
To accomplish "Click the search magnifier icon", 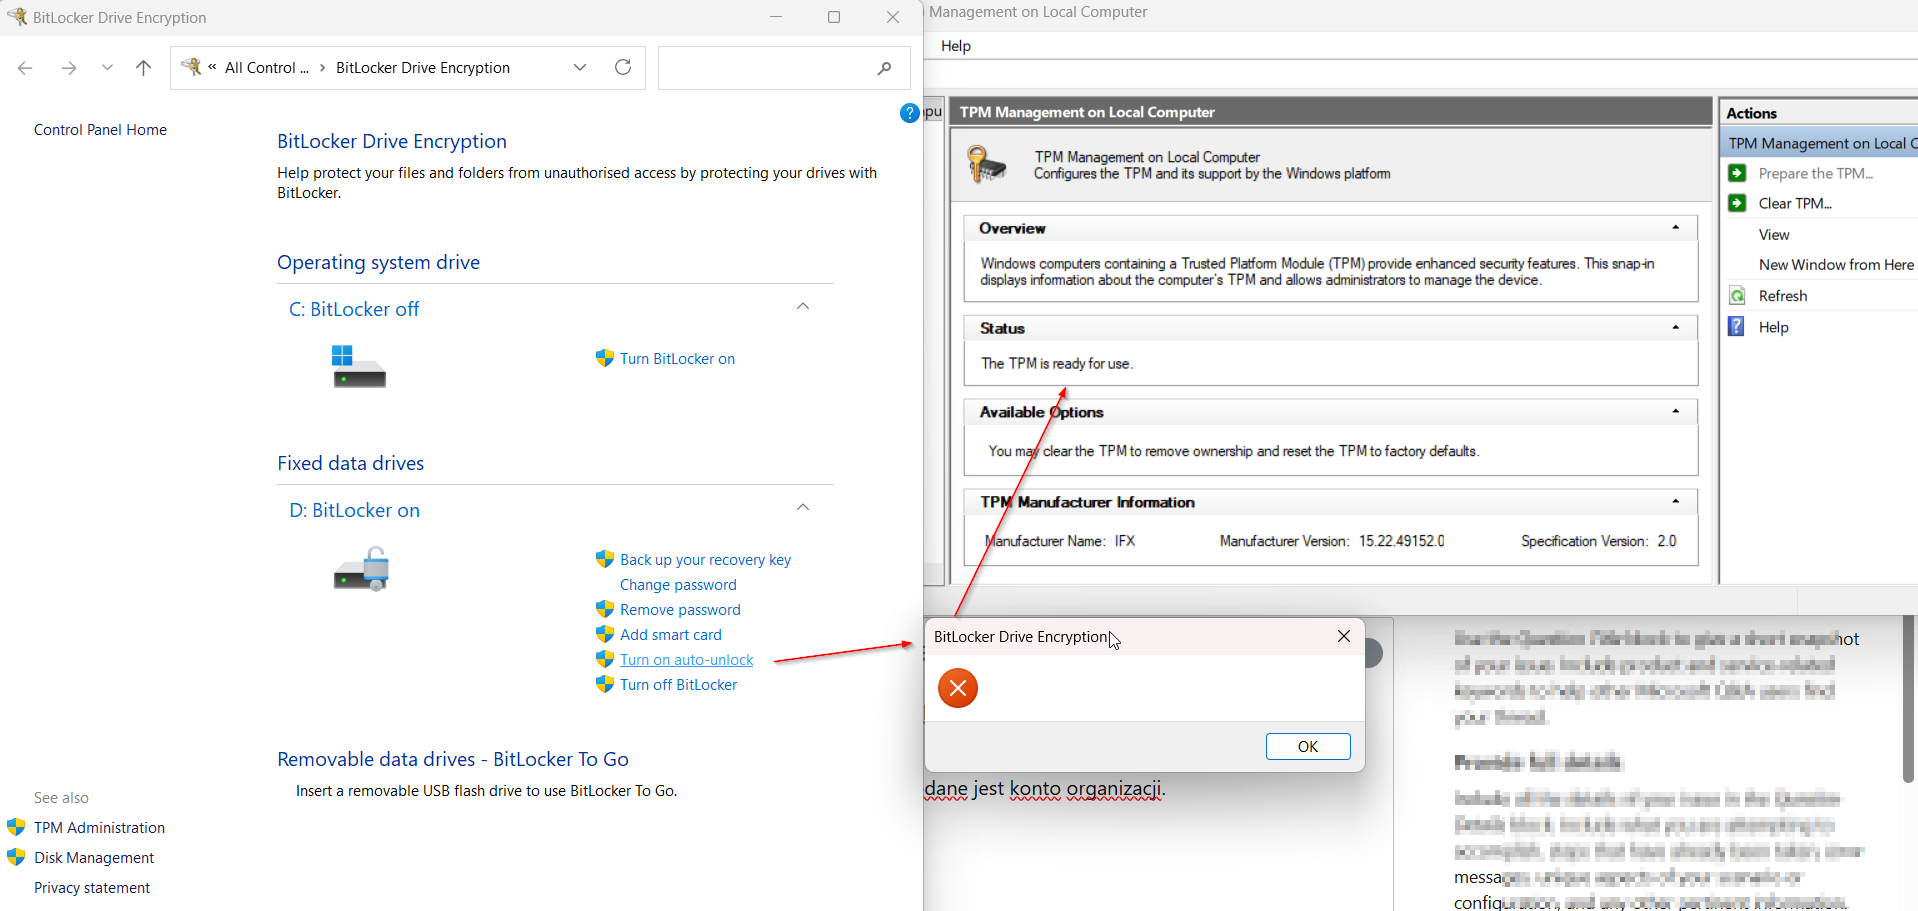I will click(884, 68).
